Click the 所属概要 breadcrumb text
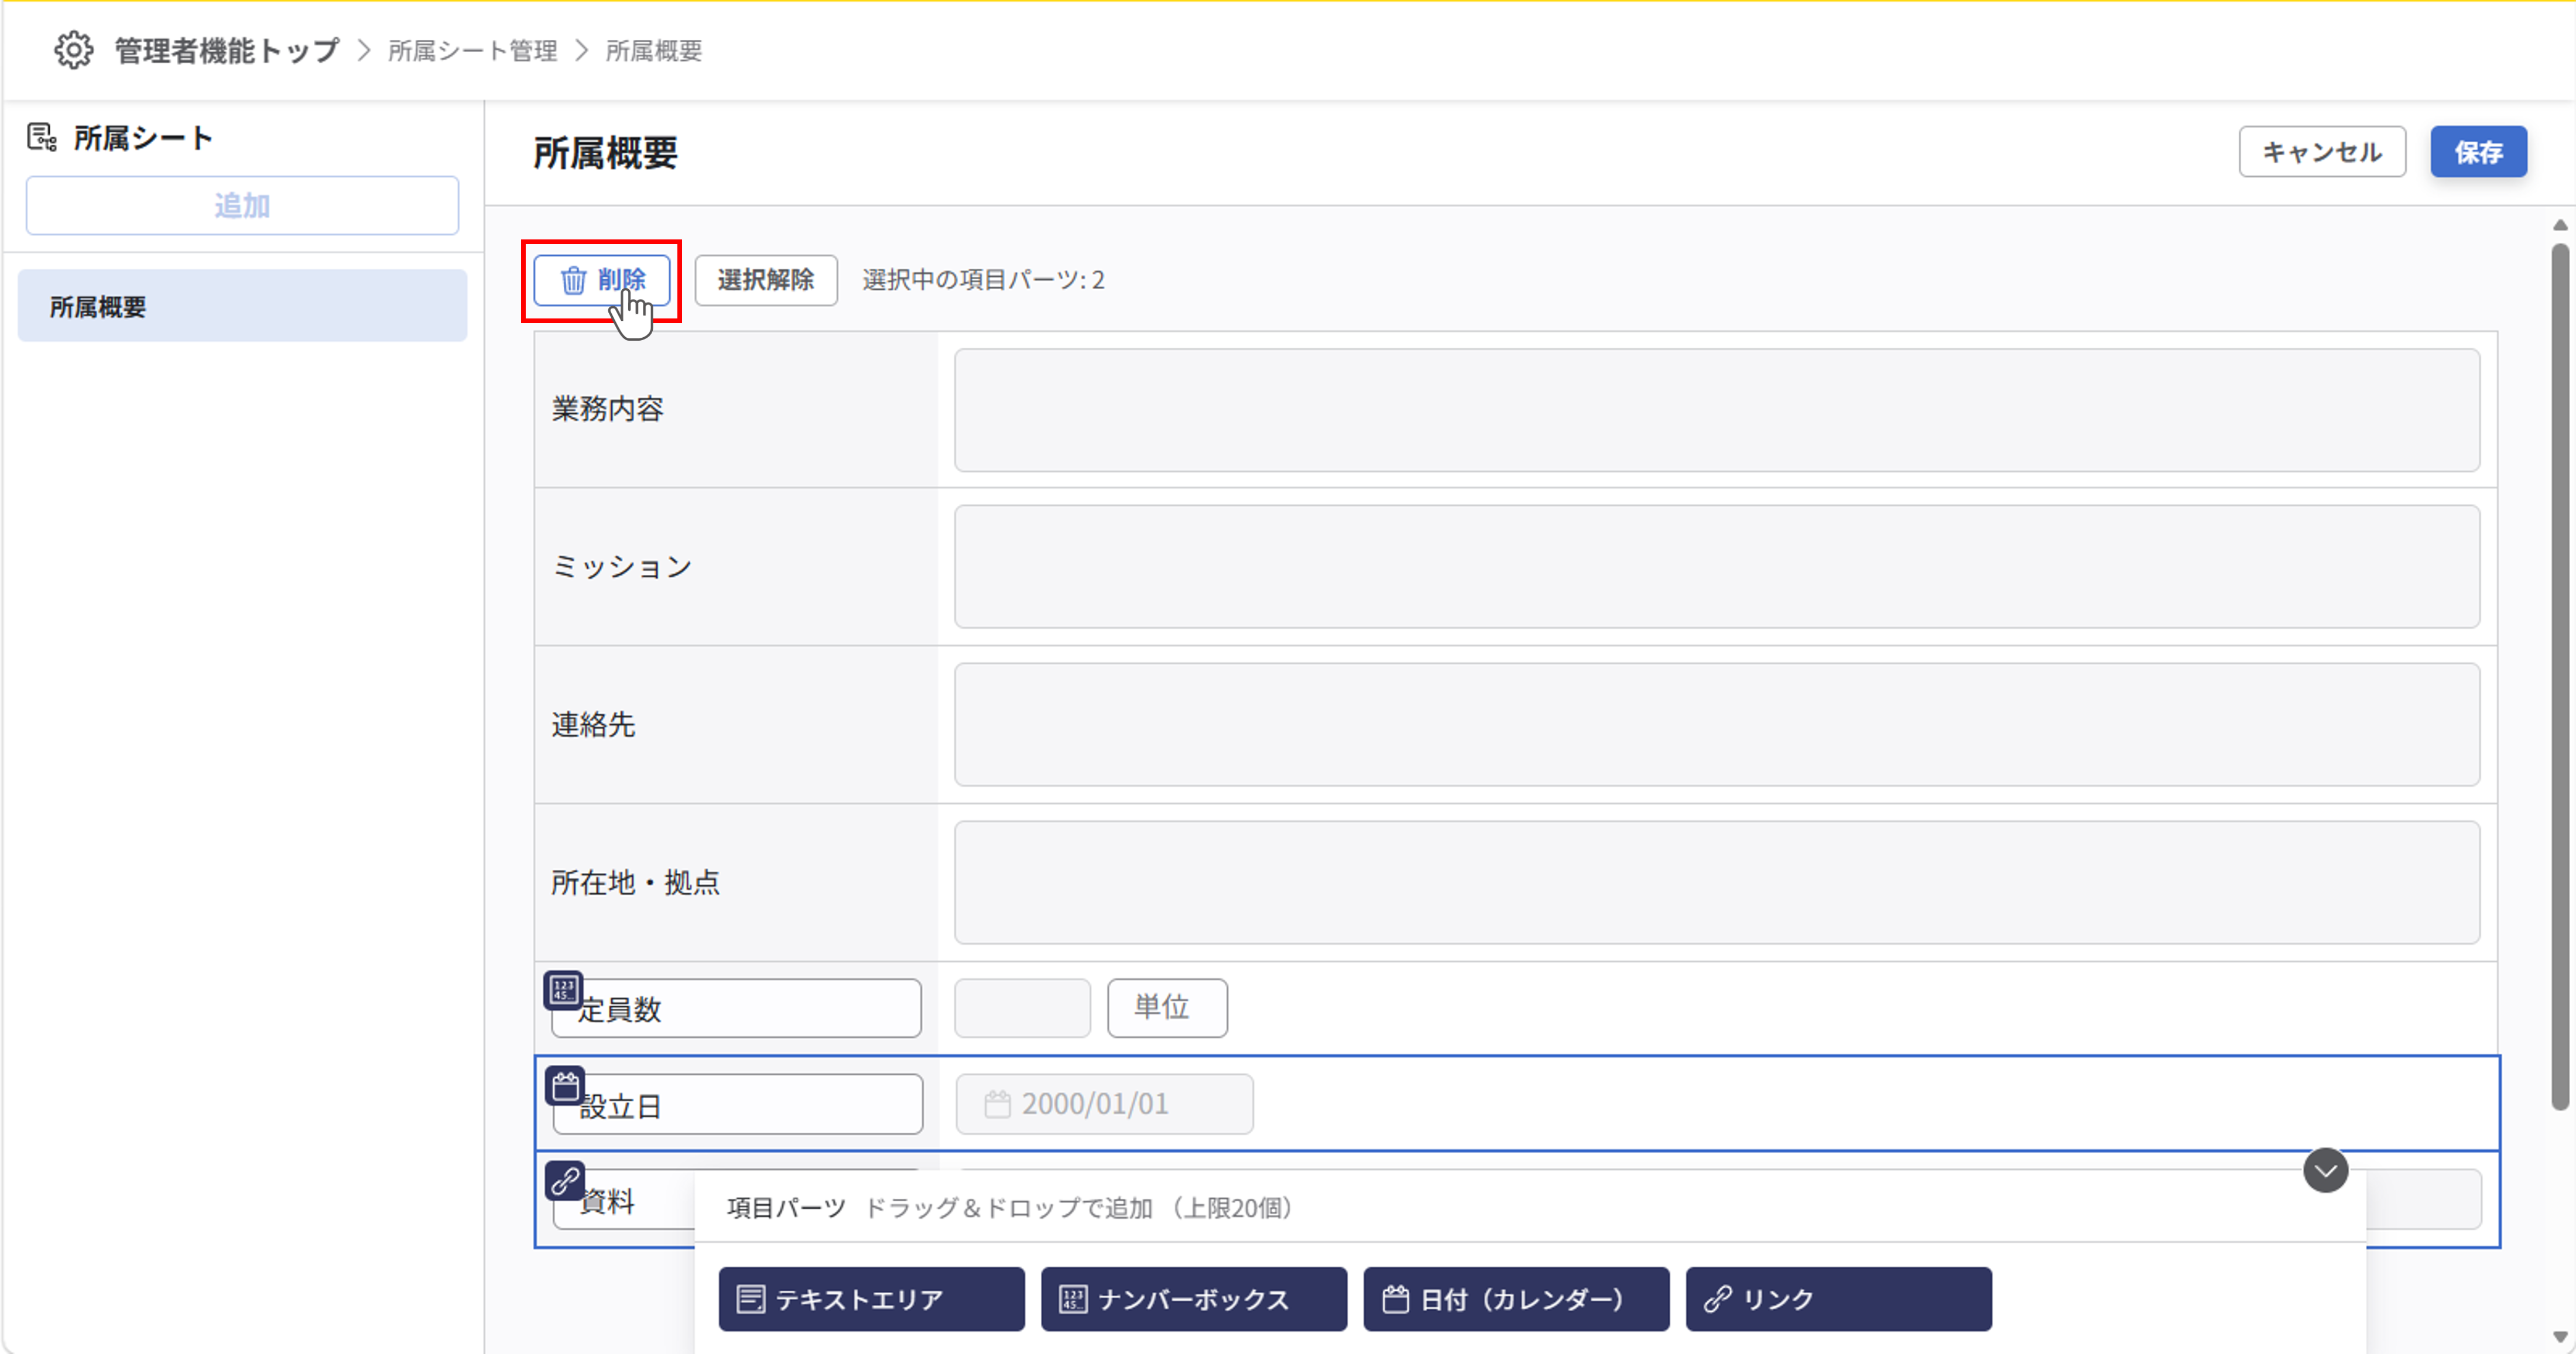This screenshot has height=1354, width=2576. [654, 51]
